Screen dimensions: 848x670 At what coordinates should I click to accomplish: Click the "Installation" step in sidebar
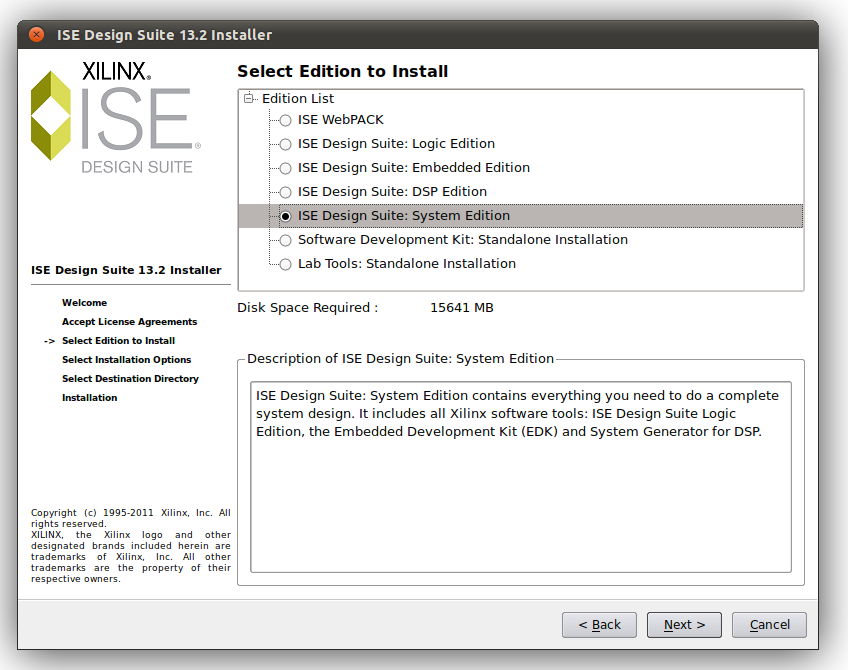[89, 397]
